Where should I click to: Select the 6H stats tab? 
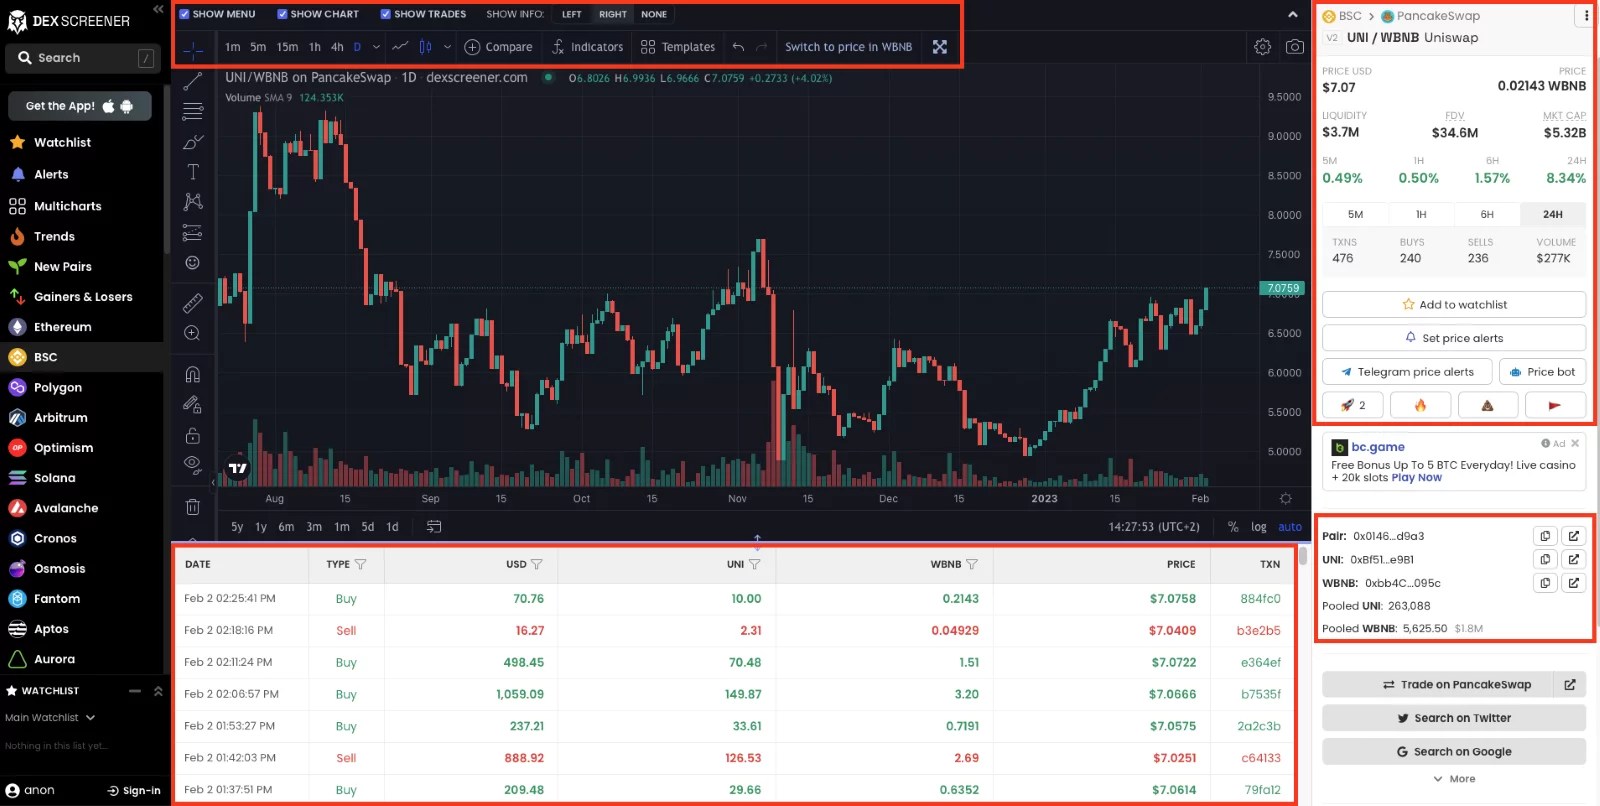pyautogui.click(x=1487, y=214)
